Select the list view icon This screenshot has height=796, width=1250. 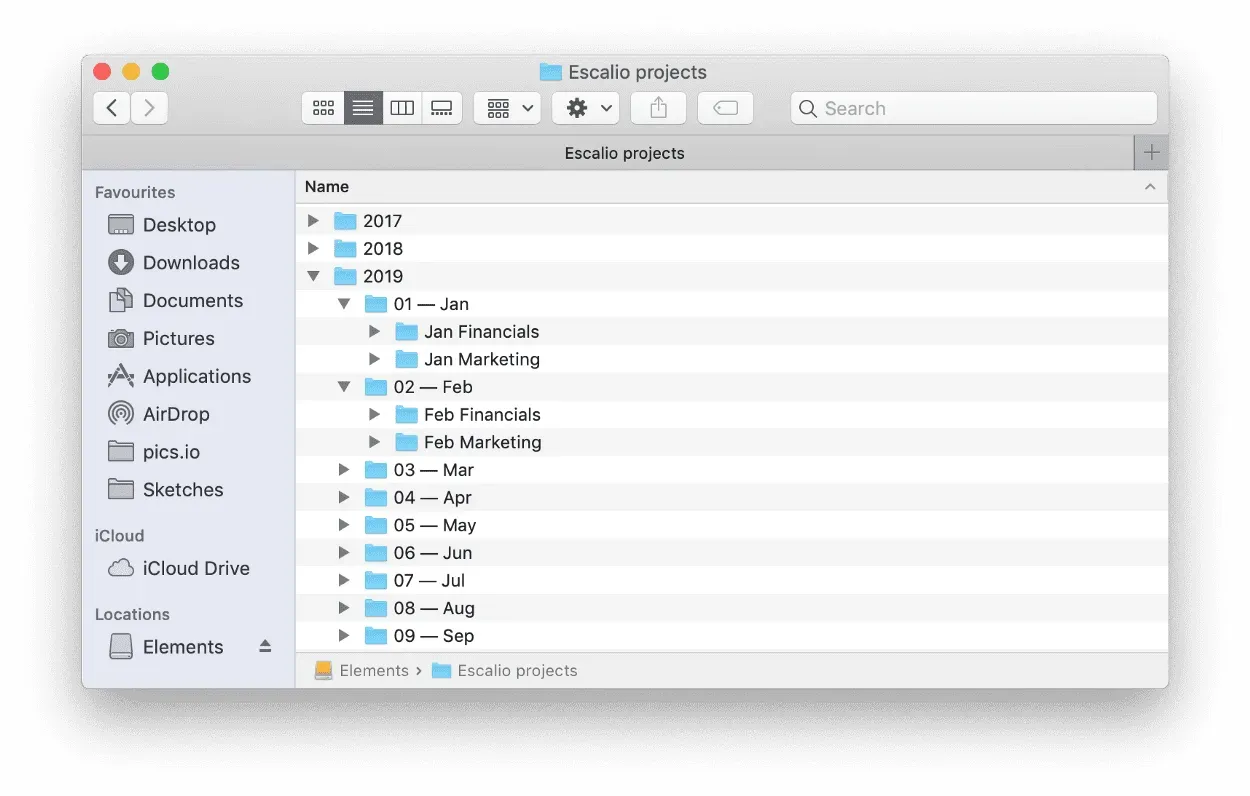point(362,107)
